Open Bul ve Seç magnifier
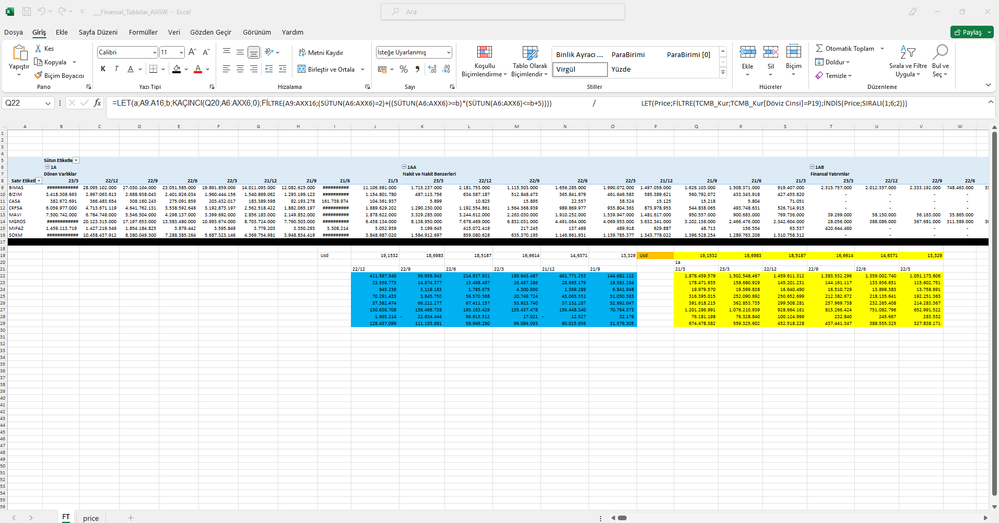Viewport: 999px width, 523px height. click(x=940, y=61)
